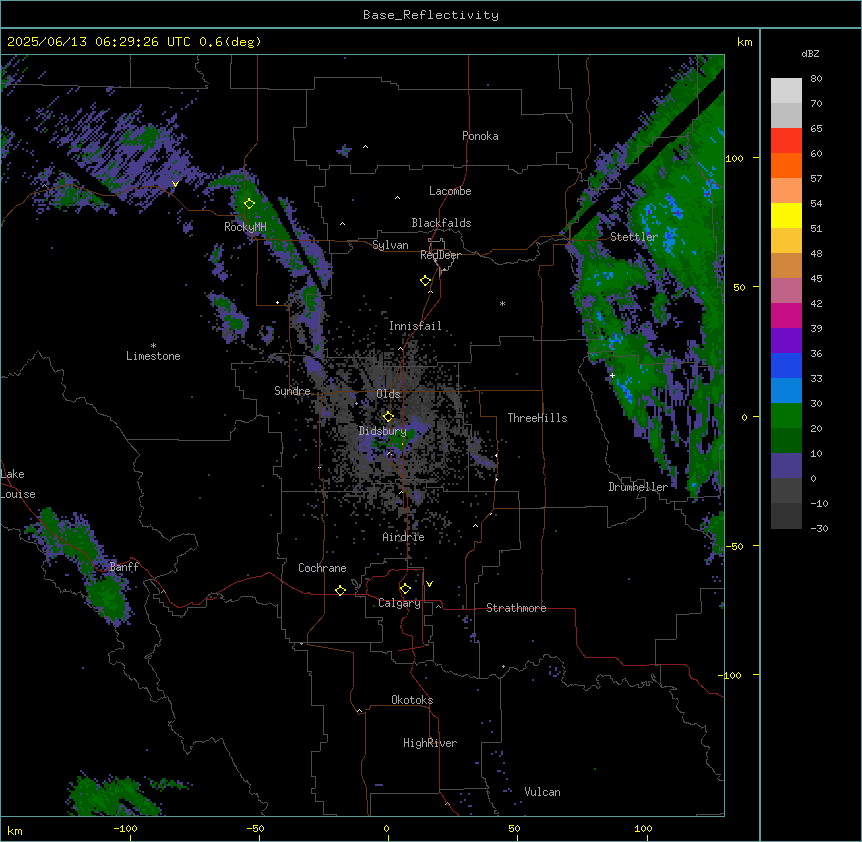The width and height of the screenshot is (862, 842).
Task: Click the km unit label at bottom left
Action: point(15,831)
